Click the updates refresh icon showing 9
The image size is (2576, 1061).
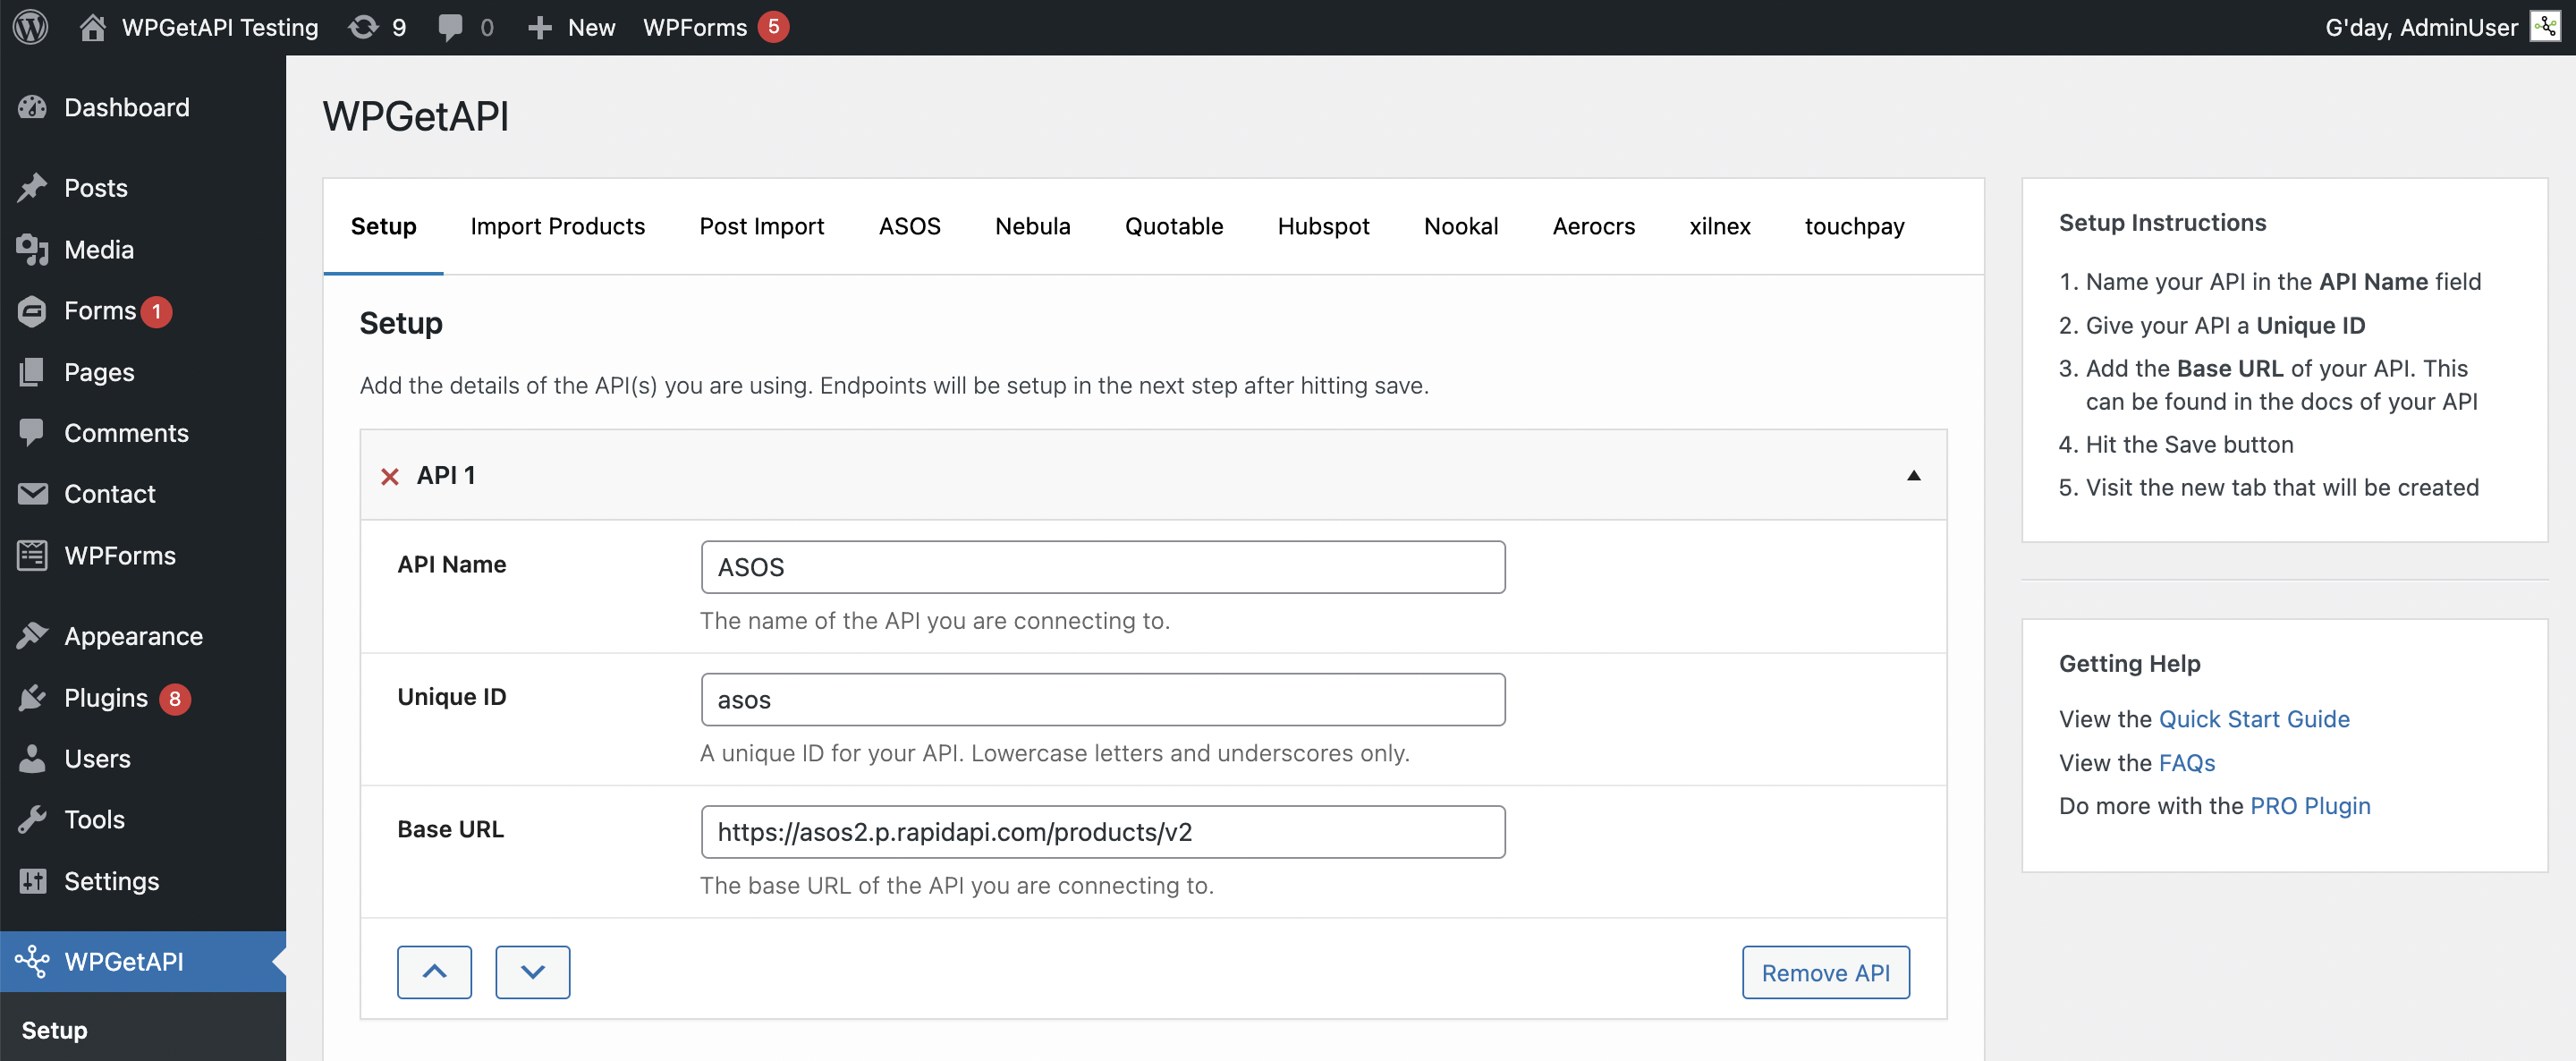tap(363, 27)
